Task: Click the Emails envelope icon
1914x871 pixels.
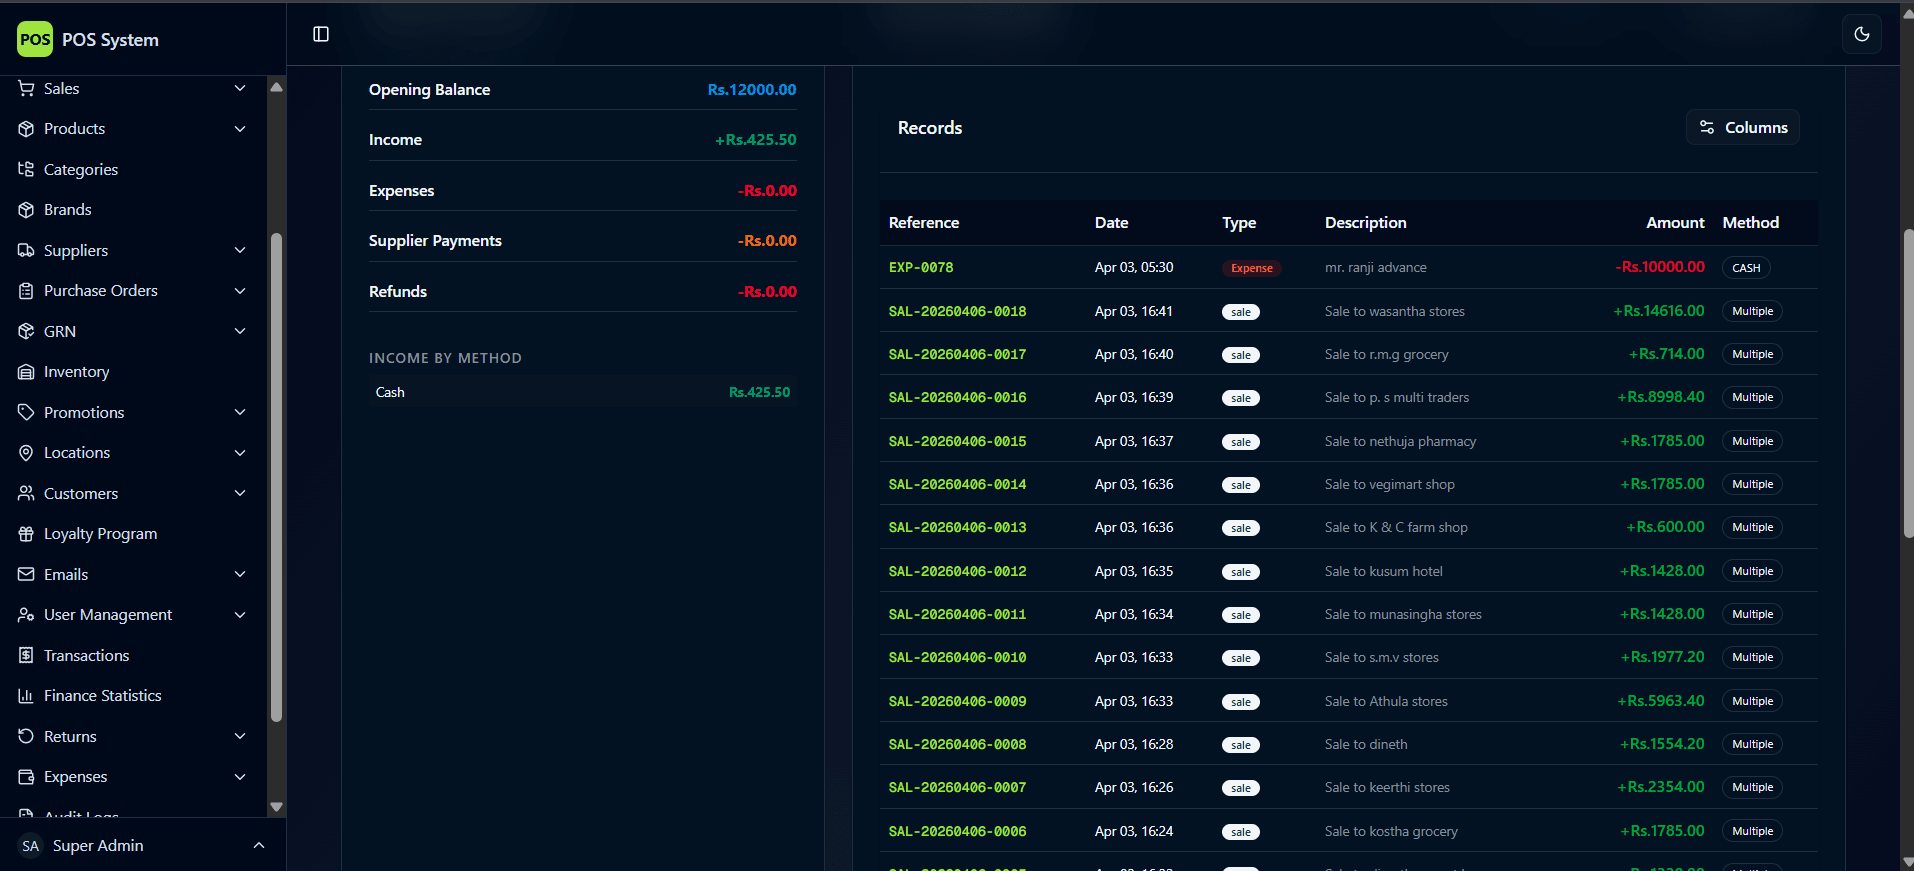Action: coord(26,574)
